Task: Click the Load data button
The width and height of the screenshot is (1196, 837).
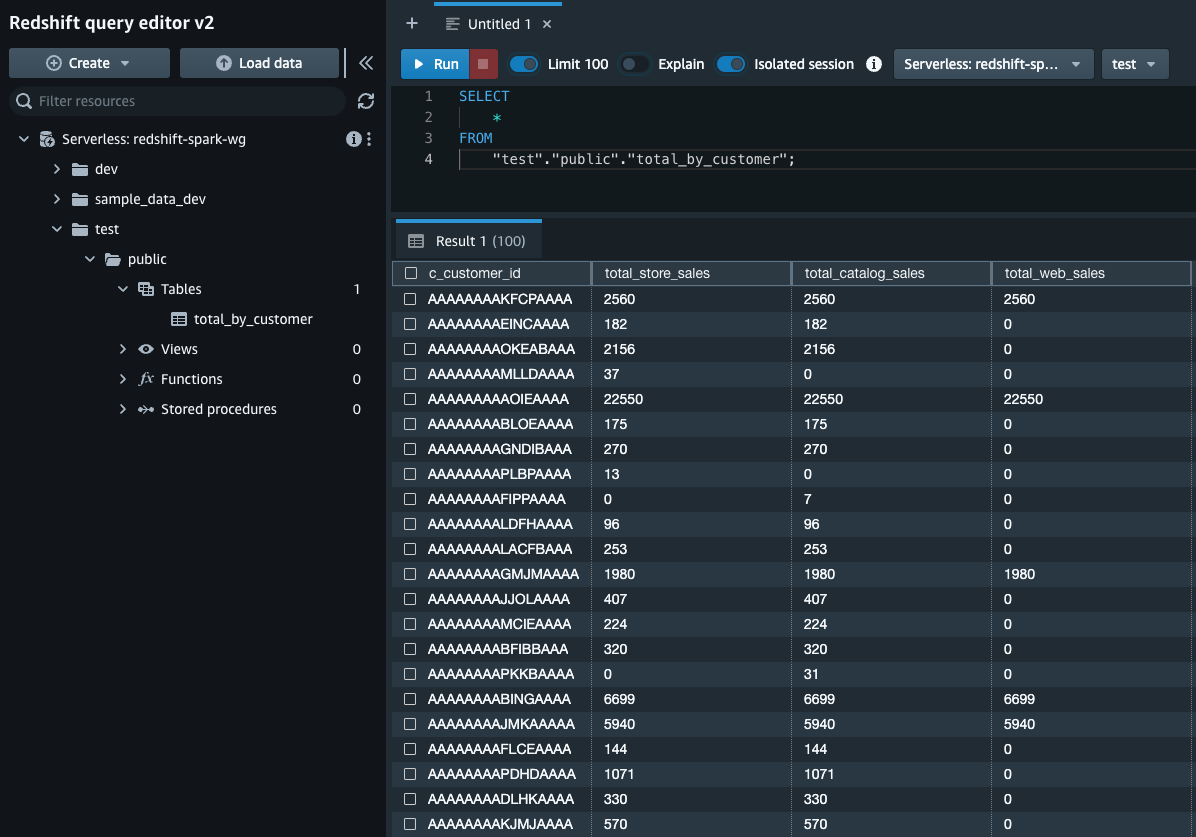Action: [x=259, y=63]
